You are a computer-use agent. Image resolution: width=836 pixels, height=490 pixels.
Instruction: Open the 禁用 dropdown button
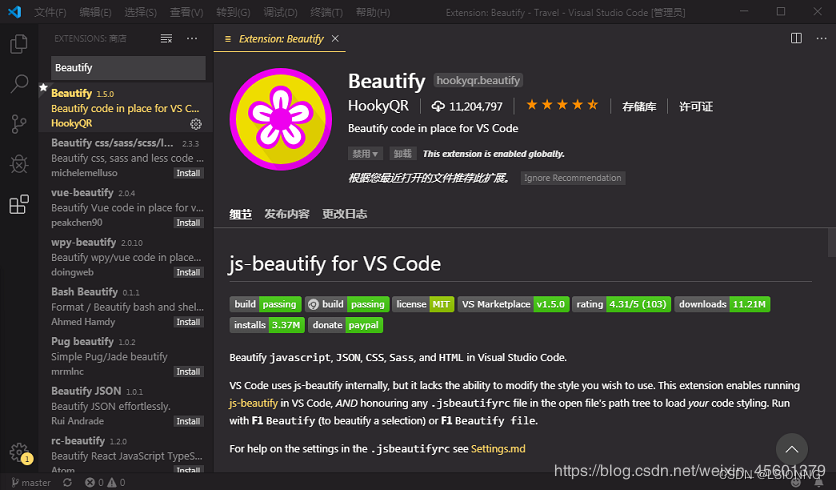pyautogui.click(x=365, y=154)
